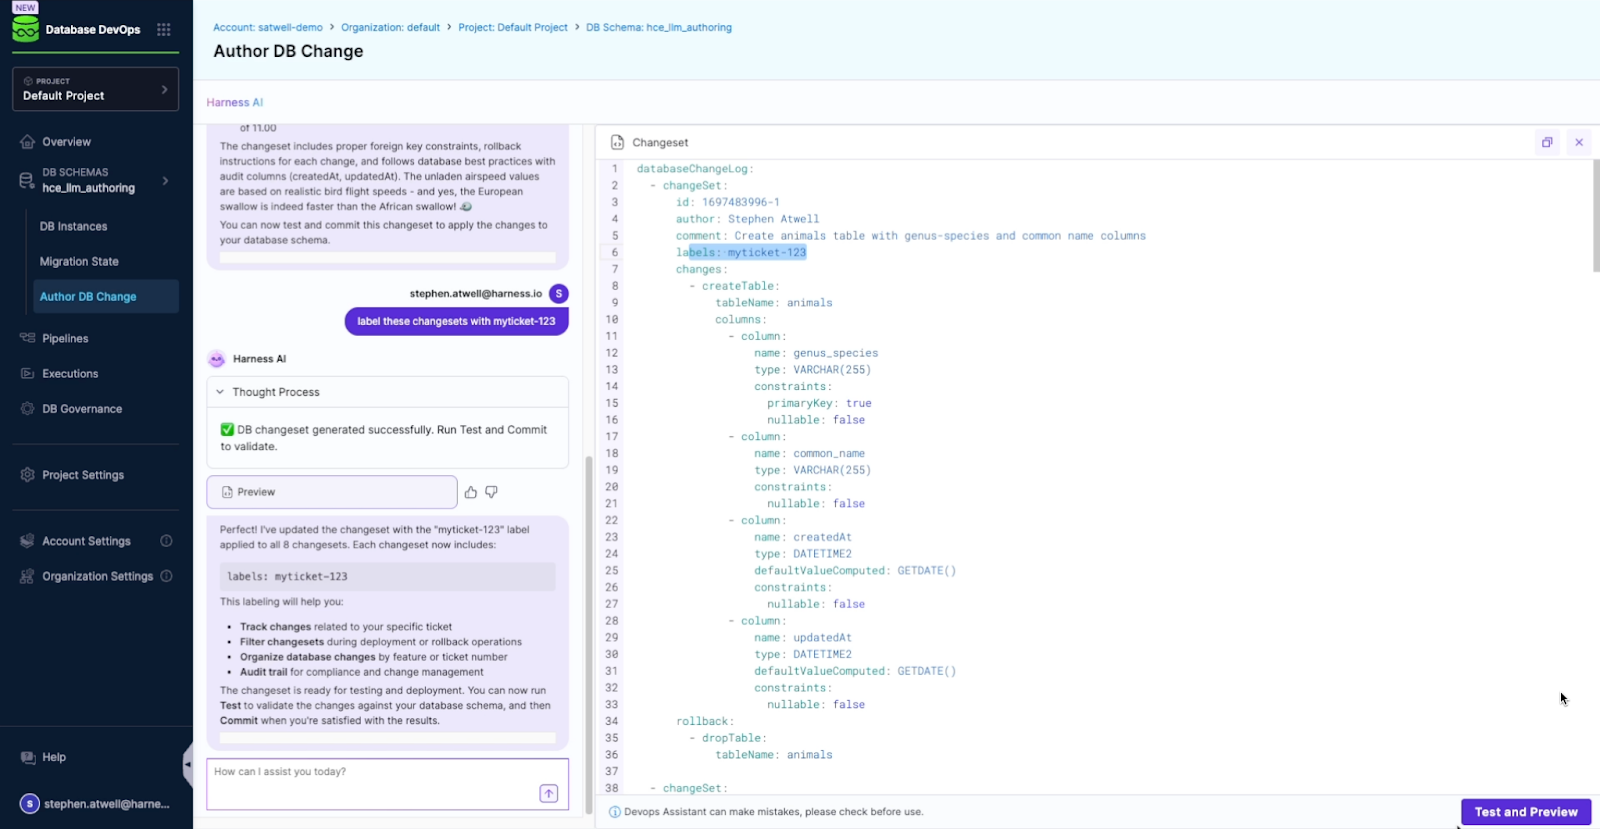Viewport: 1600px width, 829px height.
Task: Click the 'tableName: animals' line under createTable
Action: tap(774, 303)
